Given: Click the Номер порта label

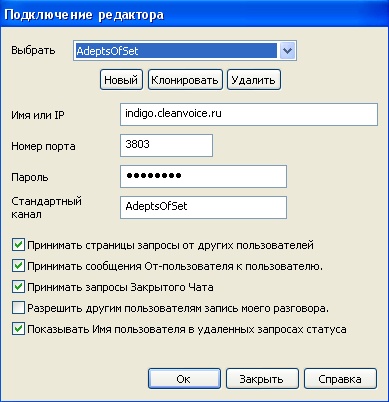Looking at the screenshot, I should (43, 146).
